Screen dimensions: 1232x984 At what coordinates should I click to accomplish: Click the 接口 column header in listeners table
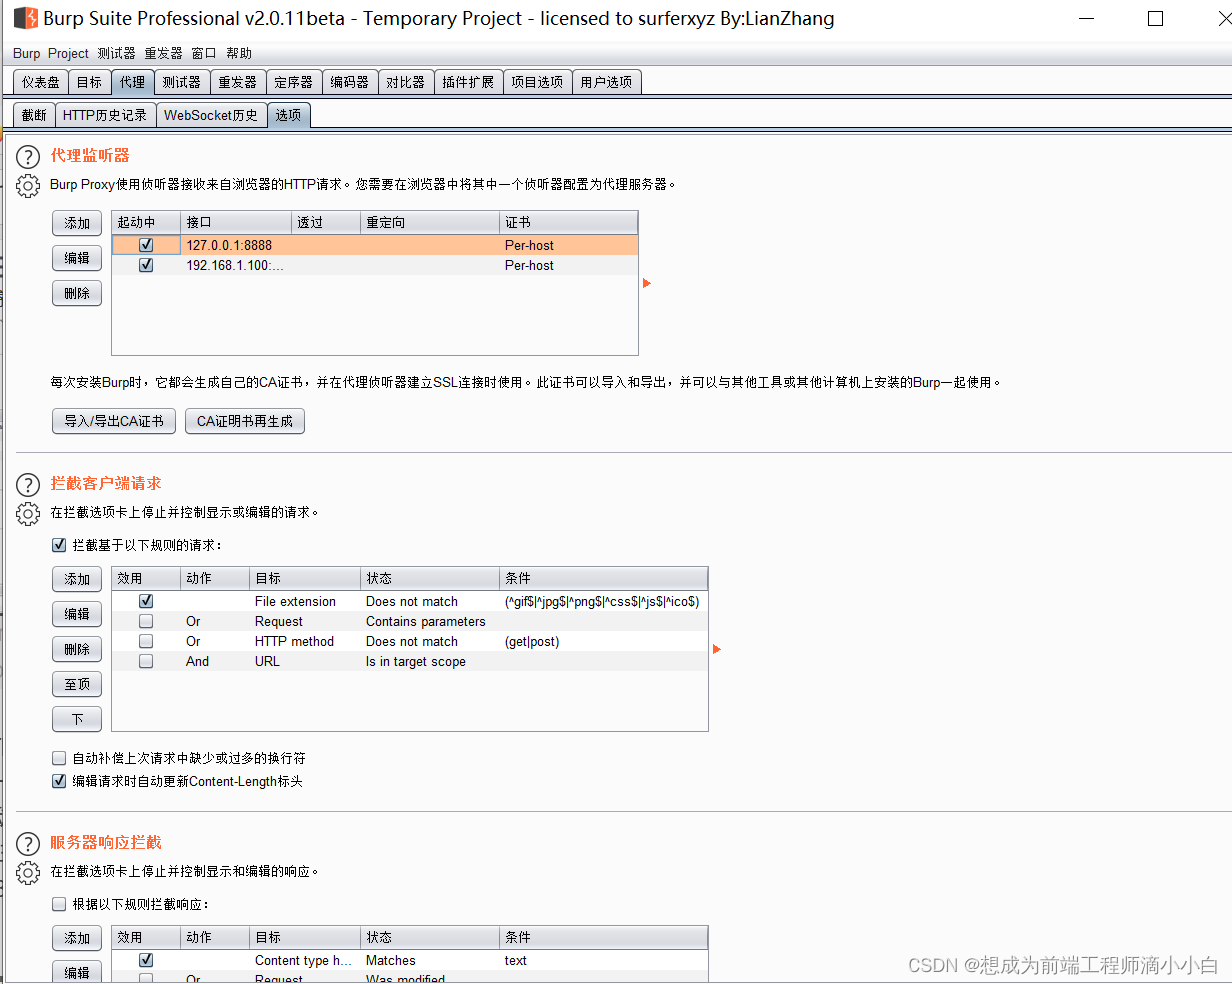[236, 222]
